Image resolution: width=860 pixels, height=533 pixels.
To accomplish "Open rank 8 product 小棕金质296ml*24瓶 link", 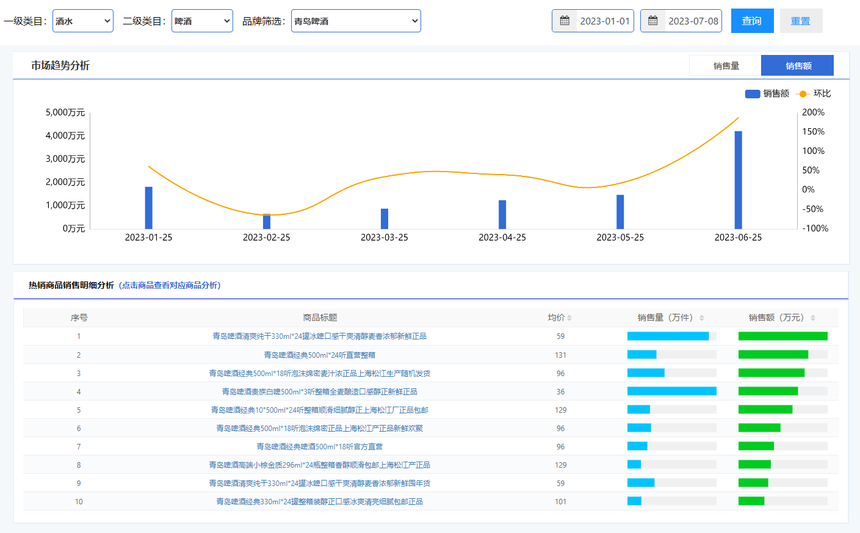I will (x=320, y=465).
